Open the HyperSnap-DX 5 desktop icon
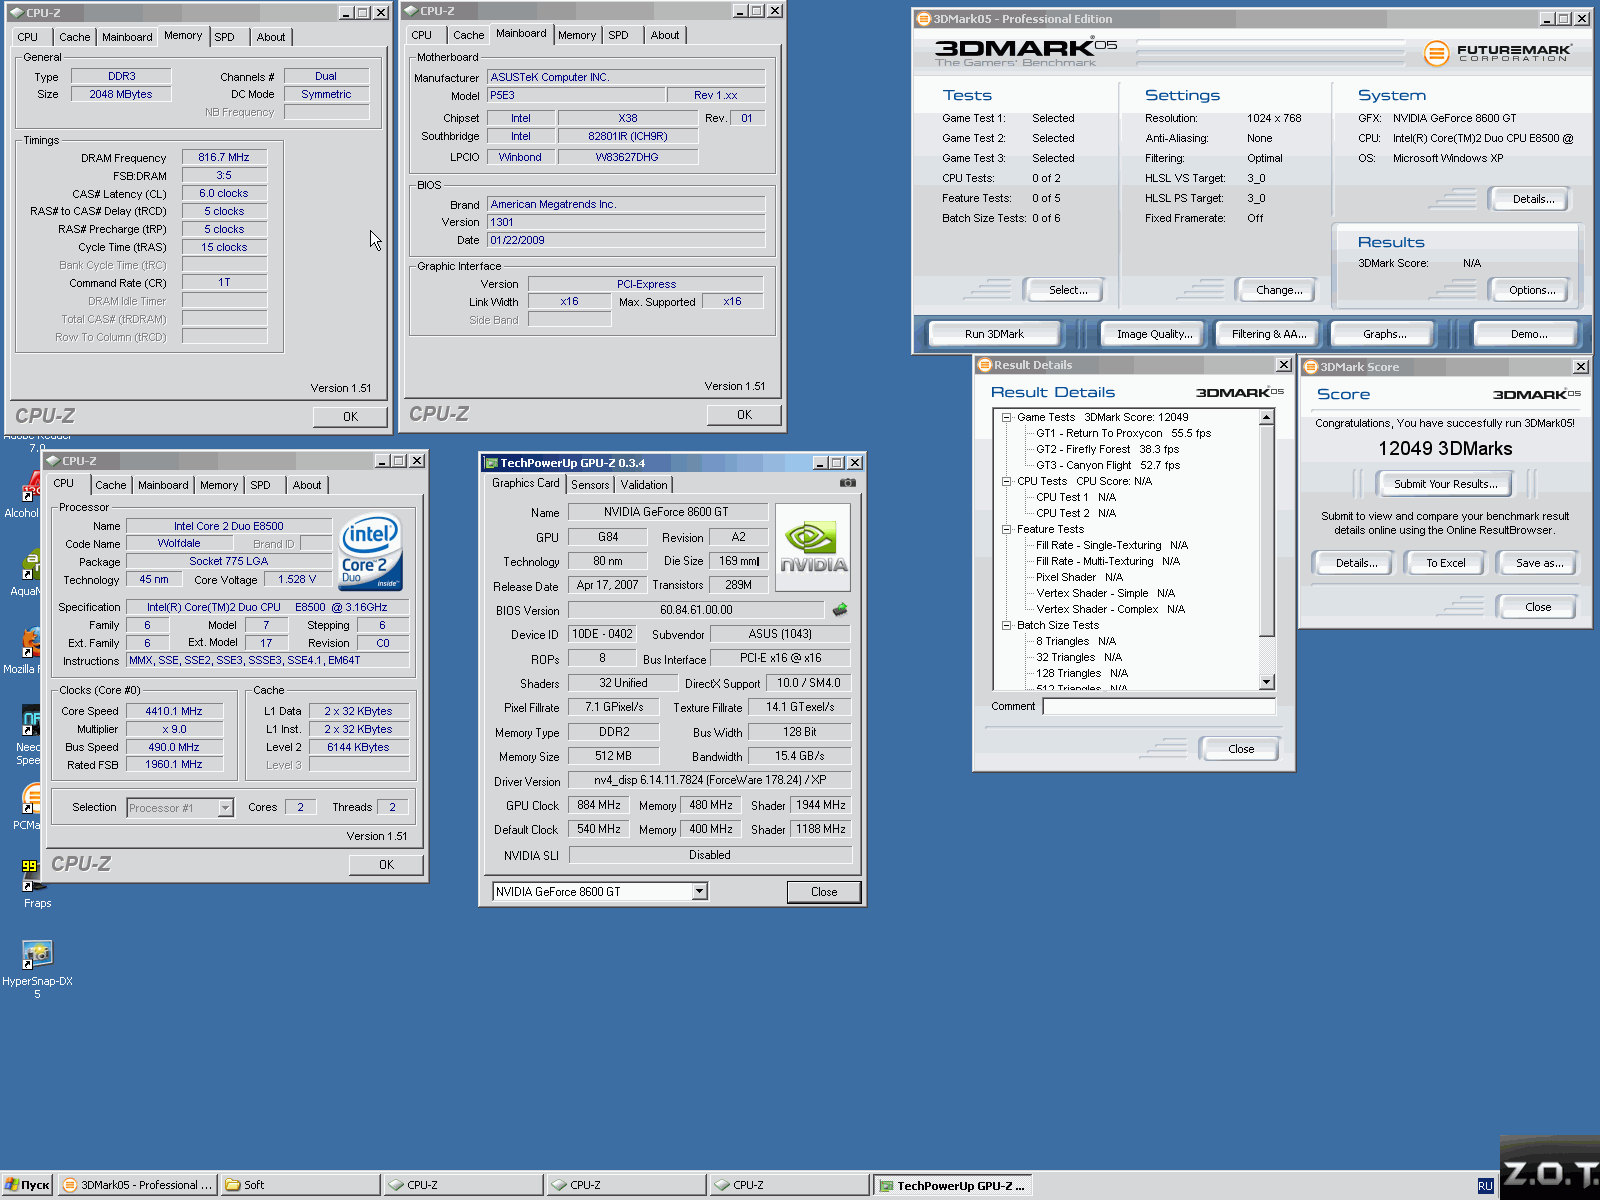Image resolution: width=1600 pixels, height=1200 pixels. click(x=37, y=968)
